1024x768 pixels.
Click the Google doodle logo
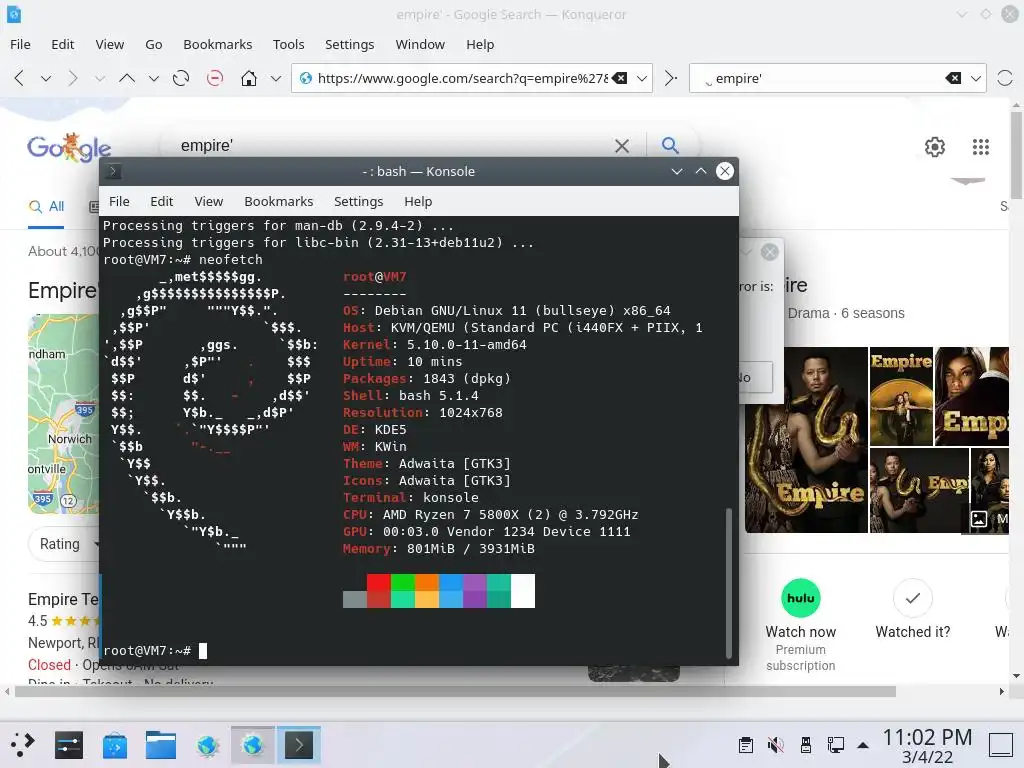click(x=69, y=148)
